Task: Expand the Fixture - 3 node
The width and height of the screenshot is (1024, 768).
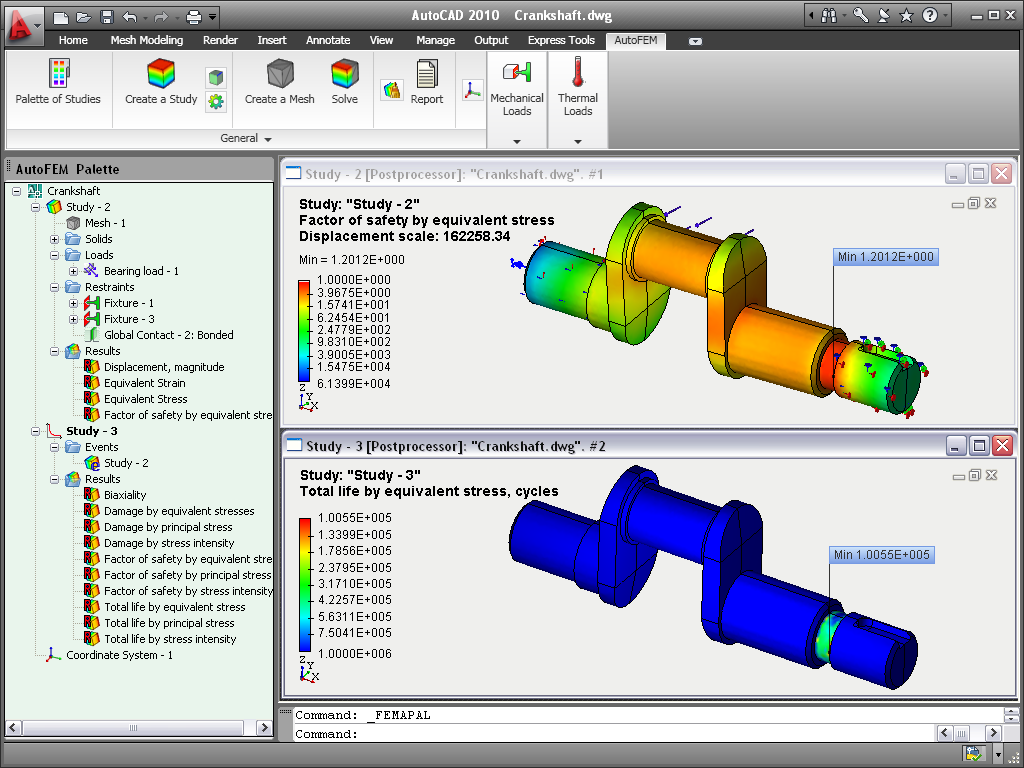Action: click(x=74, y=319)
